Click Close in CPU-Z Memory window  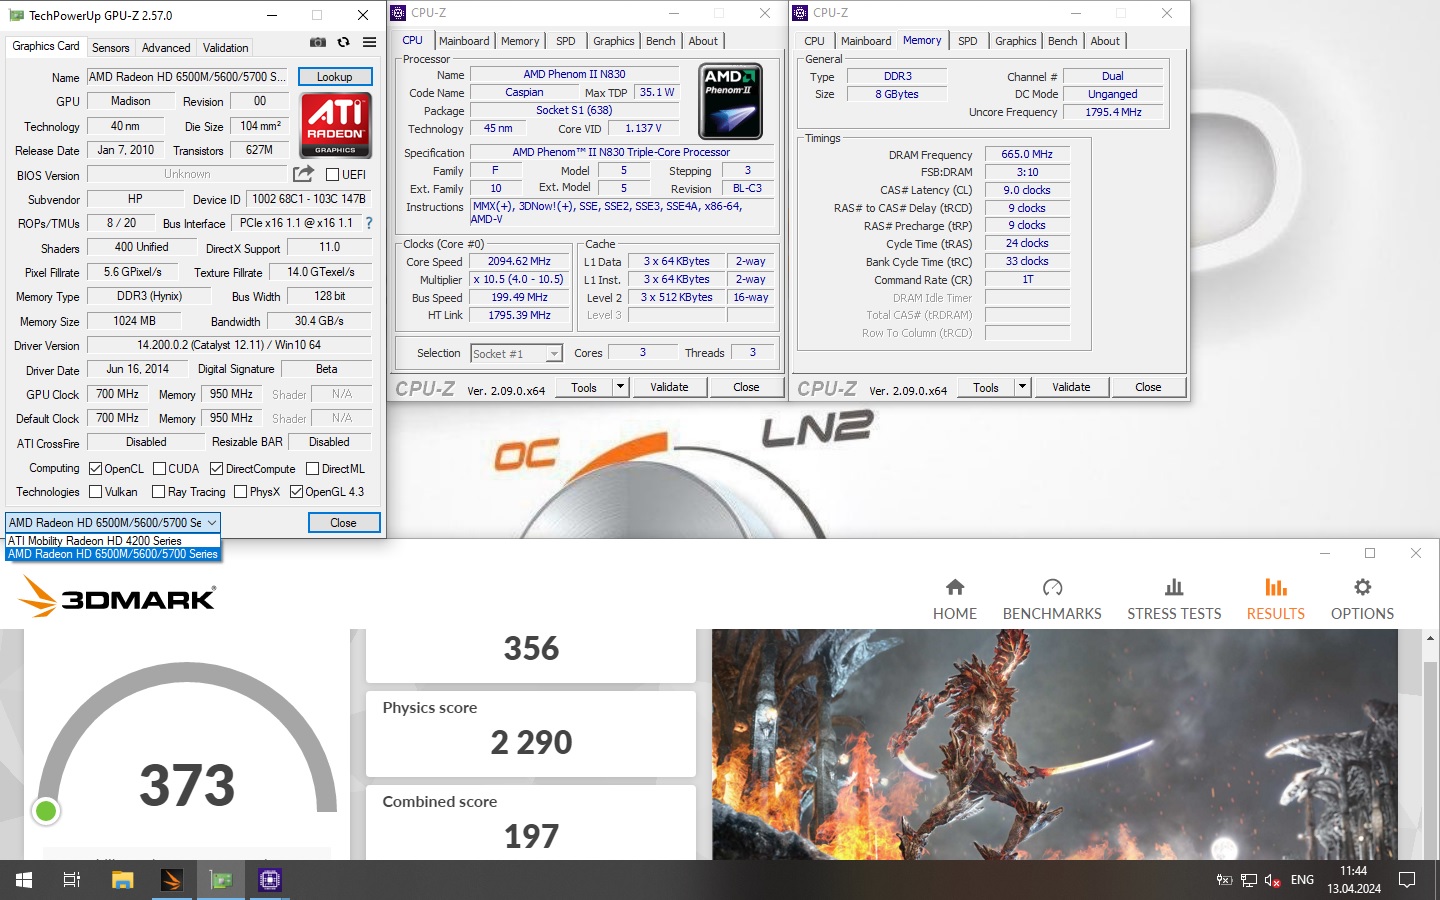[1148, 387]
